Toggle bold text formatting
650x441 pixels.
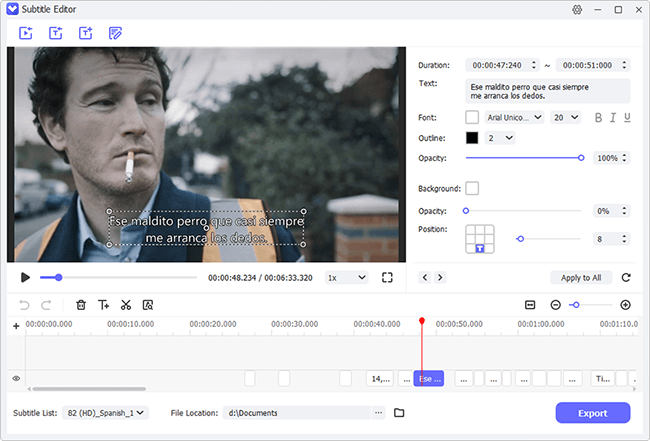[x=598, y=118]
